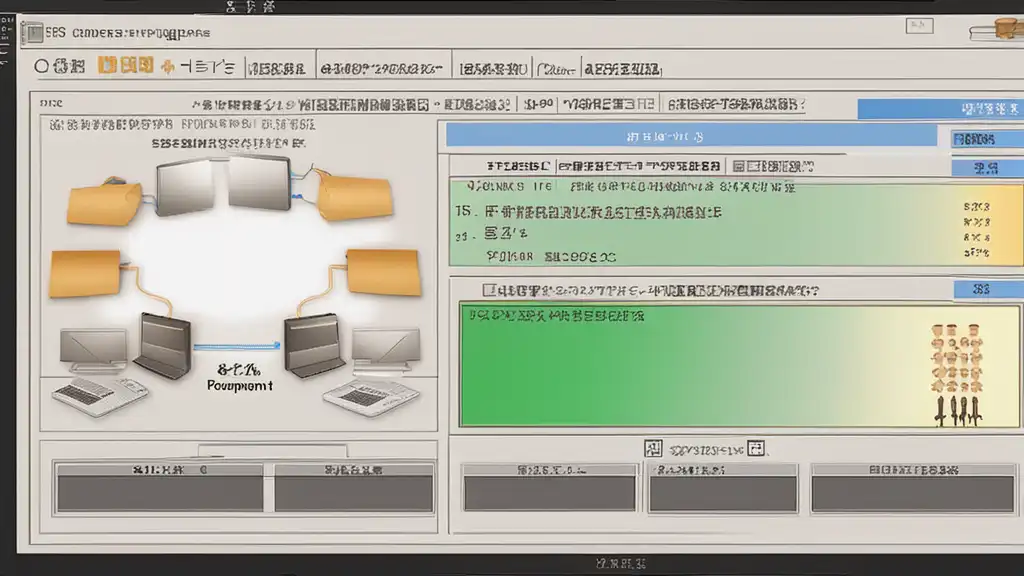
Task: Click the header line of the upper green list
Action: 630,187
